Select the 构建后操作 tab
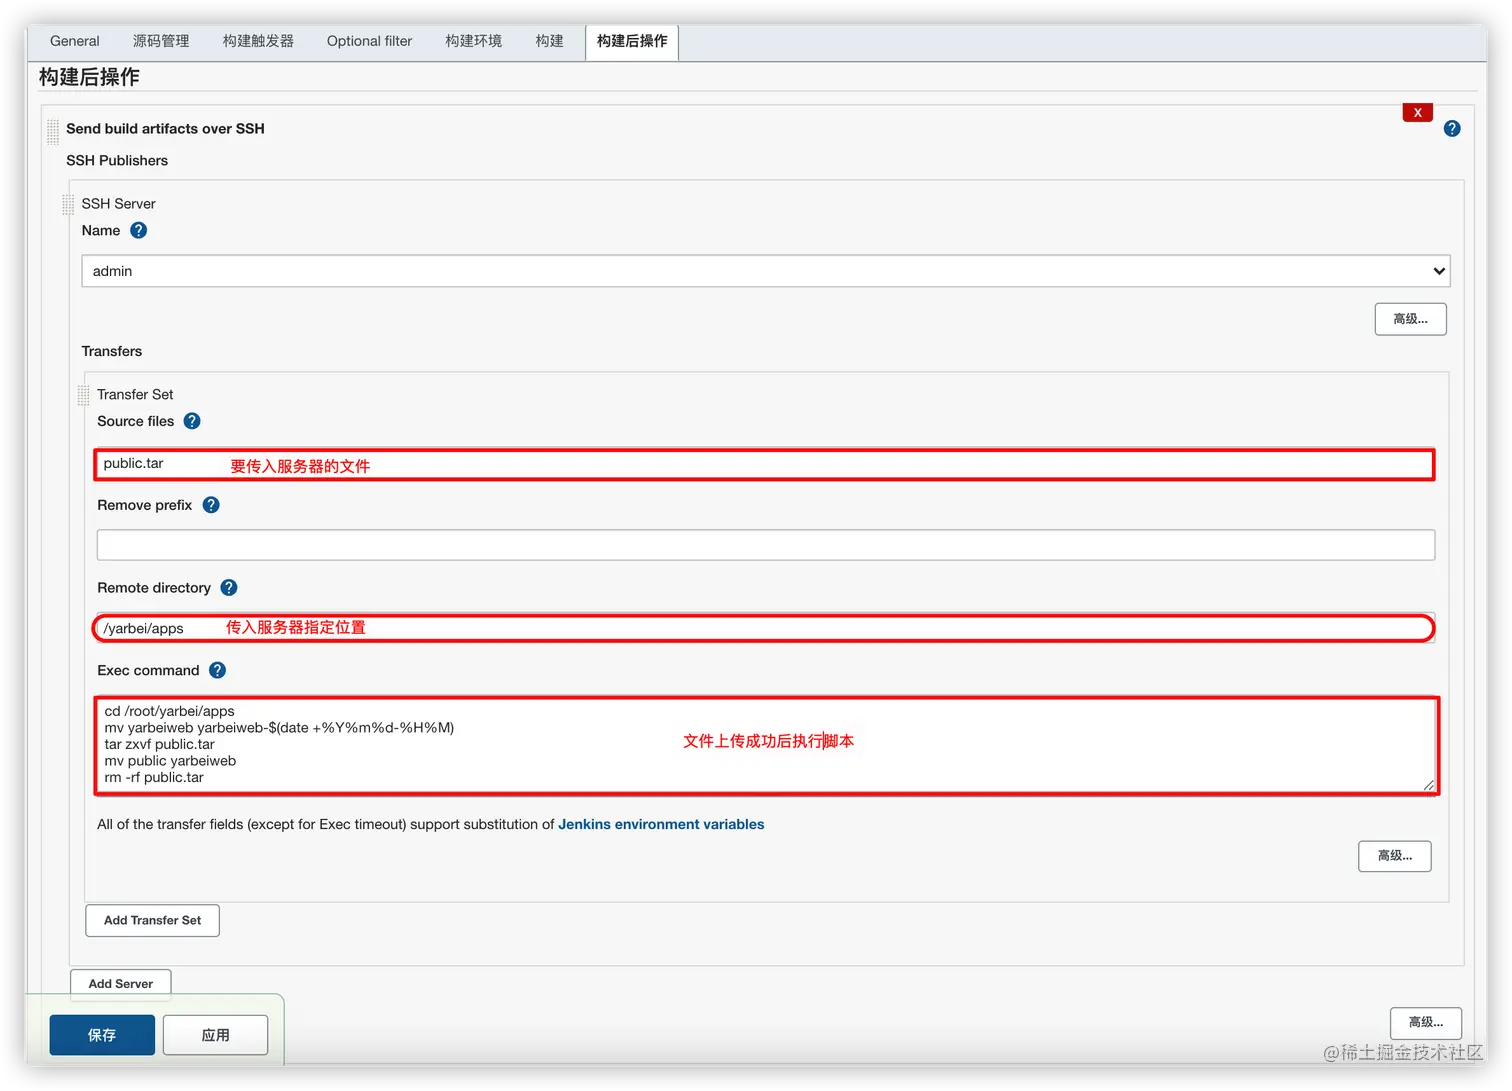This screenshot has width=1512, height=1091. 632,41
